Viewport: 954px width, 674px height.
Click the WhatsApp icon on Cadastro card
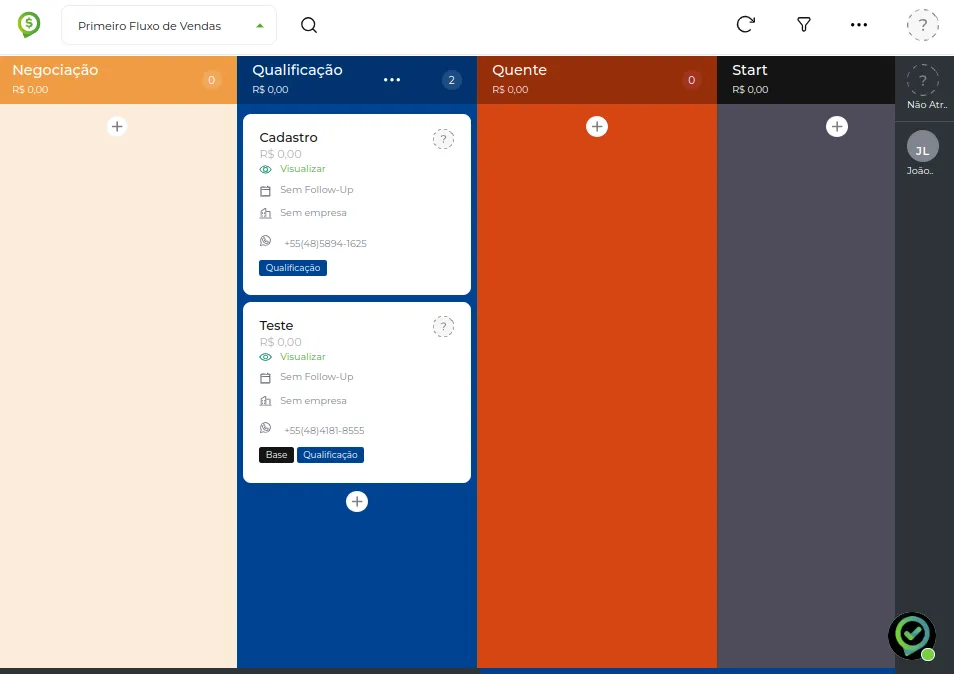coord(265,241)
